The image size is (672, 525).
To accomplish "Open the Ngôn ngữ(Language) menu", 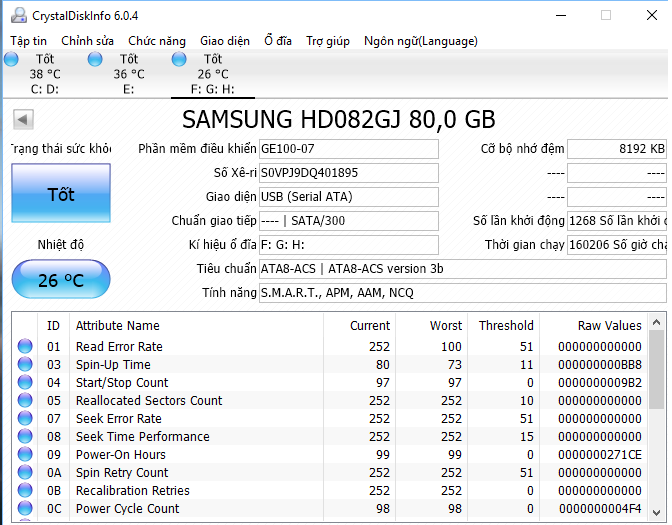I will click(421, 41).
